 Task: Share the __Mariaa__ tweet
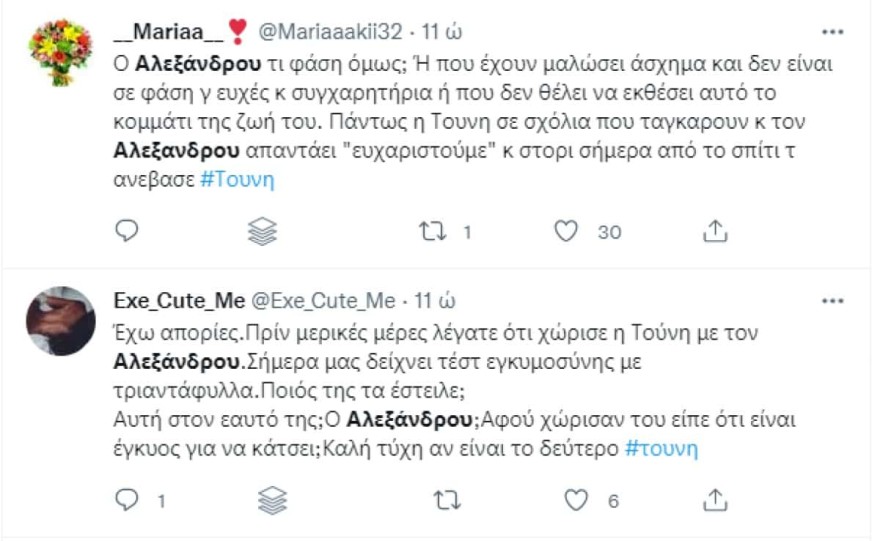tap(714, 232)
